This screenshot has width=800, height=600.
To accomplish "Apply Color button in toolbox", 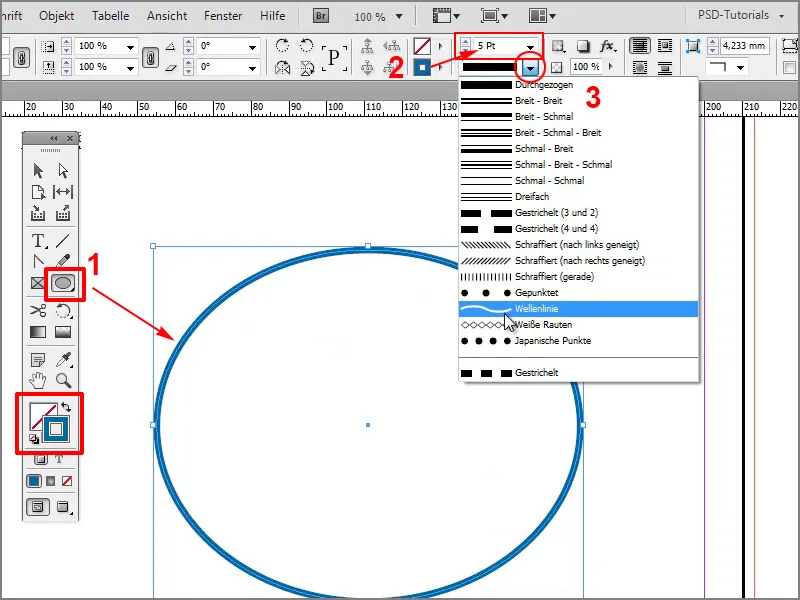I will click(x=34, y=481).
